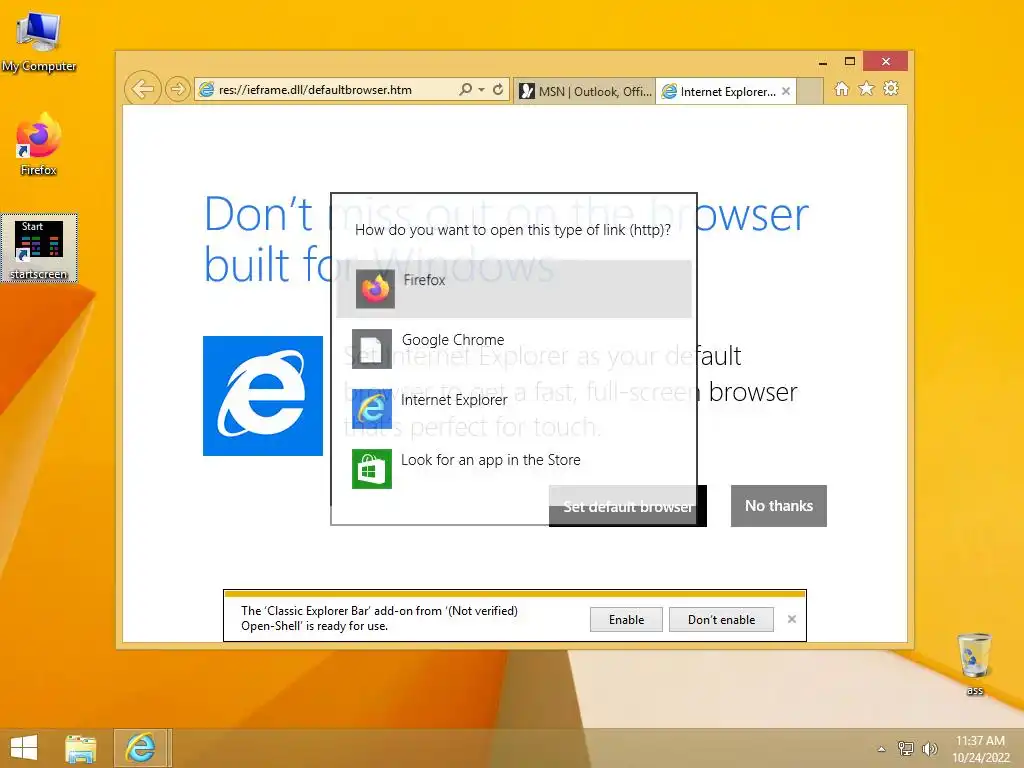The height and width of the screenshot is (768, 1024).
Task: Dismiss the add-on notification bar
Action: click(x=792, y=619)
